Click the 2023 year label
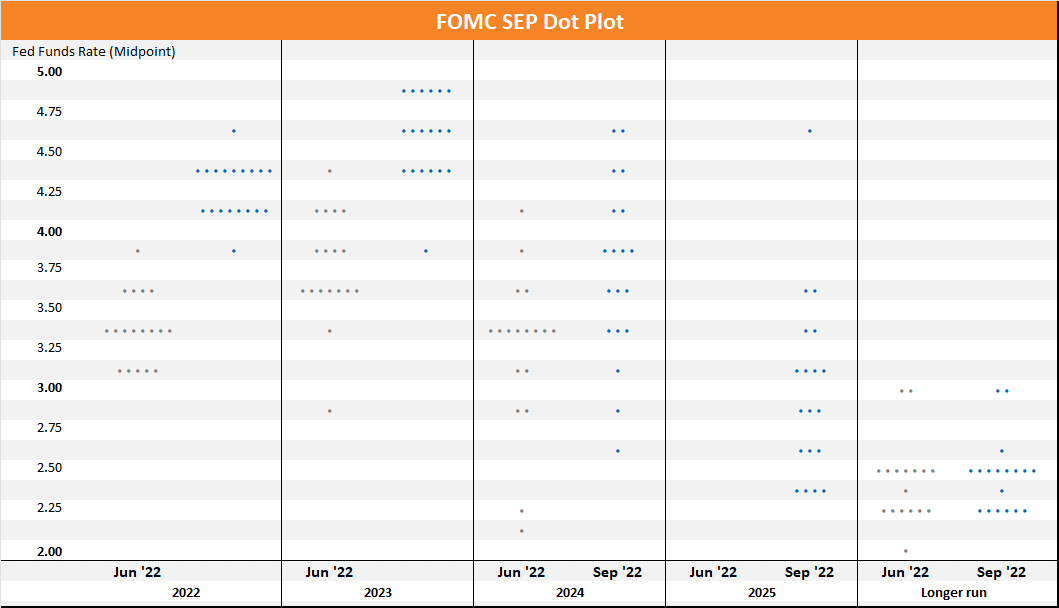The width and height of the screenshot is (1059, 608). (378, 592)
